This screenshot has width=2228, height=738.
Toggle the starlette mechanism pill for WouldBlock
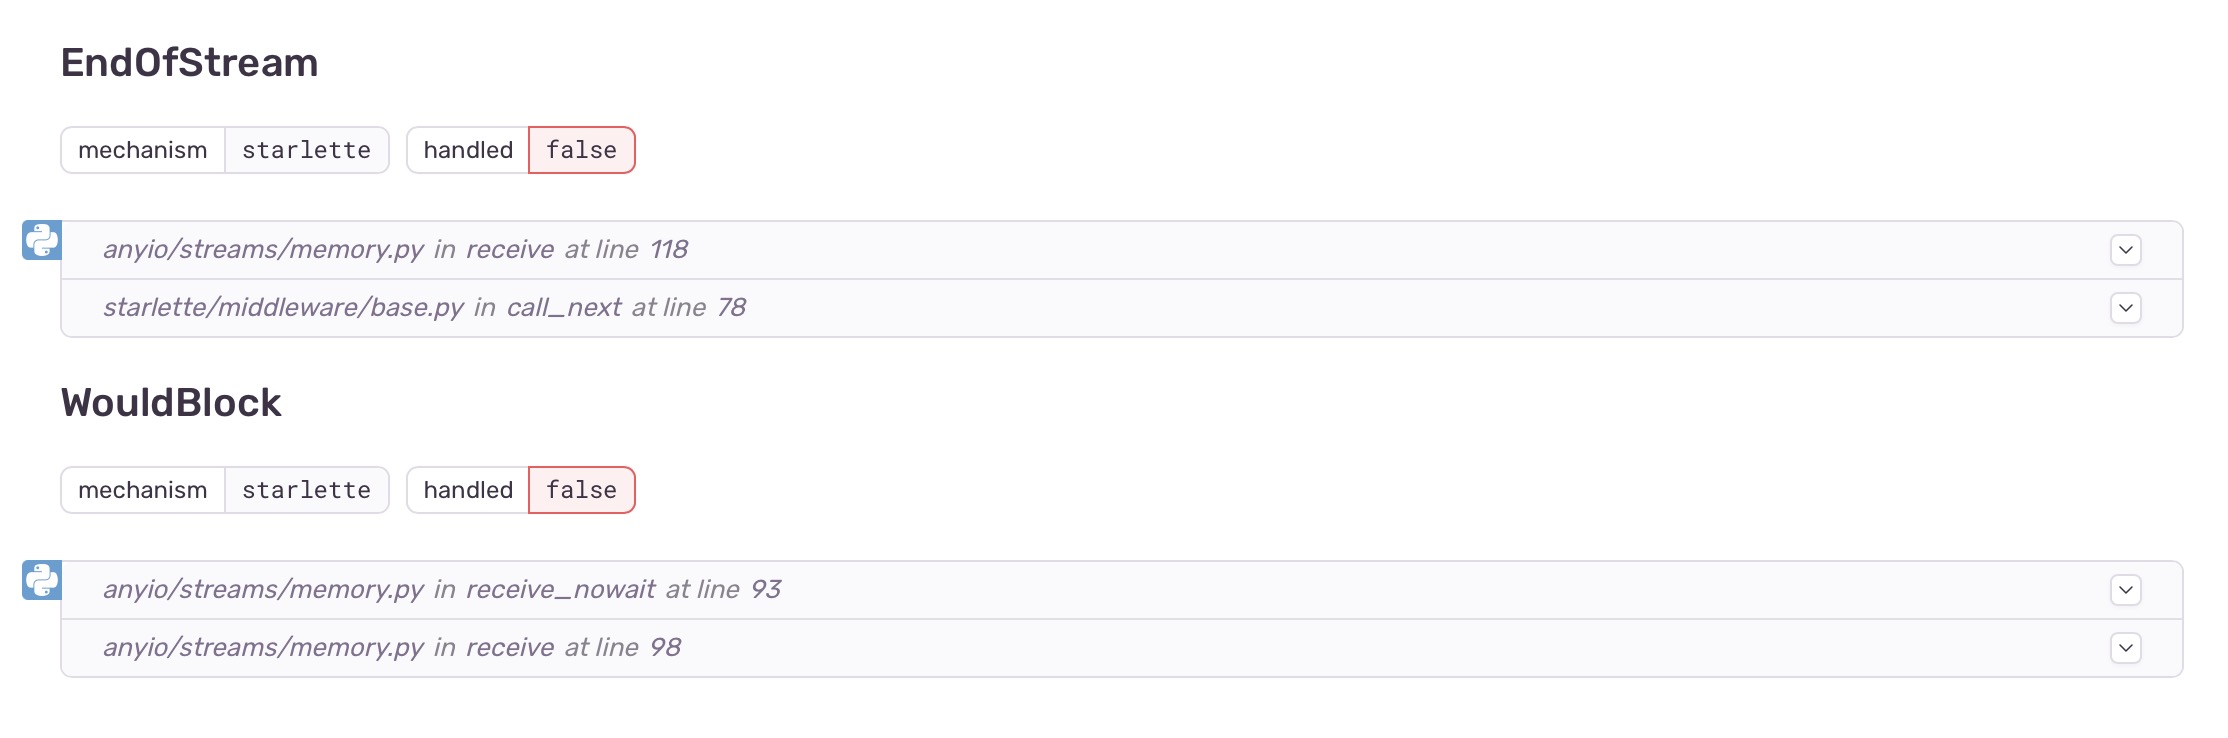click(x=225, y=490)
